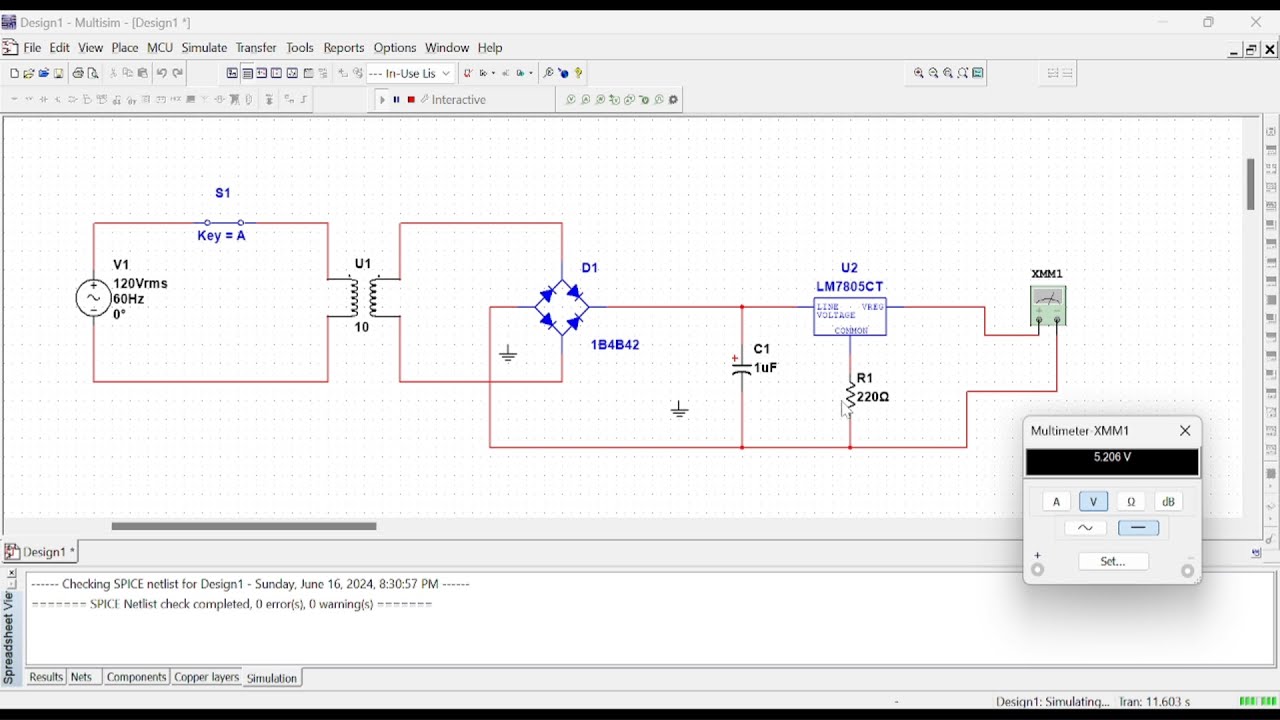Select dB mode on multimeter
Screen dimensions: 1280x720
[1169, 502]
